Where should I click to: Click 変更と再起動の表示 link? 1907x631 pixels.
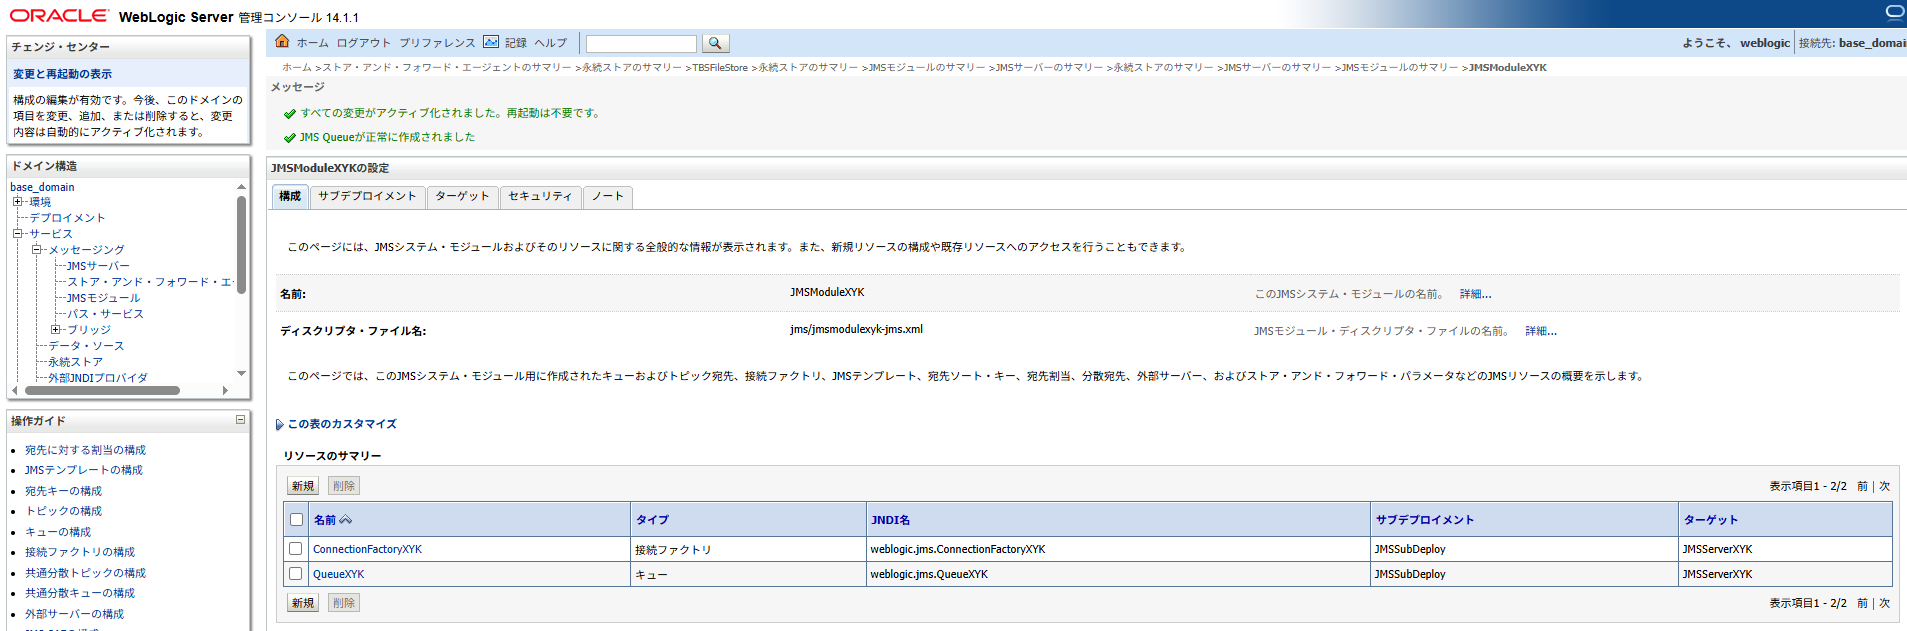[62, 74]
